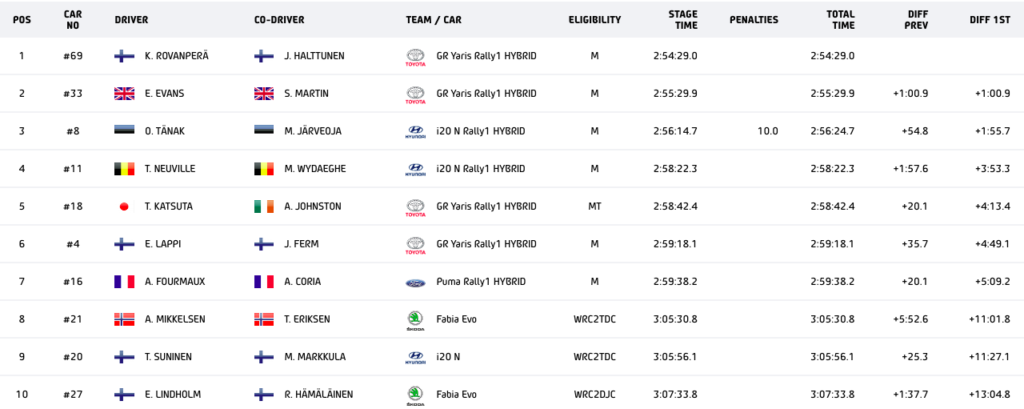Click the DRIVER column header
The height and width of the screenshot is (409, 1024).
click(132, 20)
